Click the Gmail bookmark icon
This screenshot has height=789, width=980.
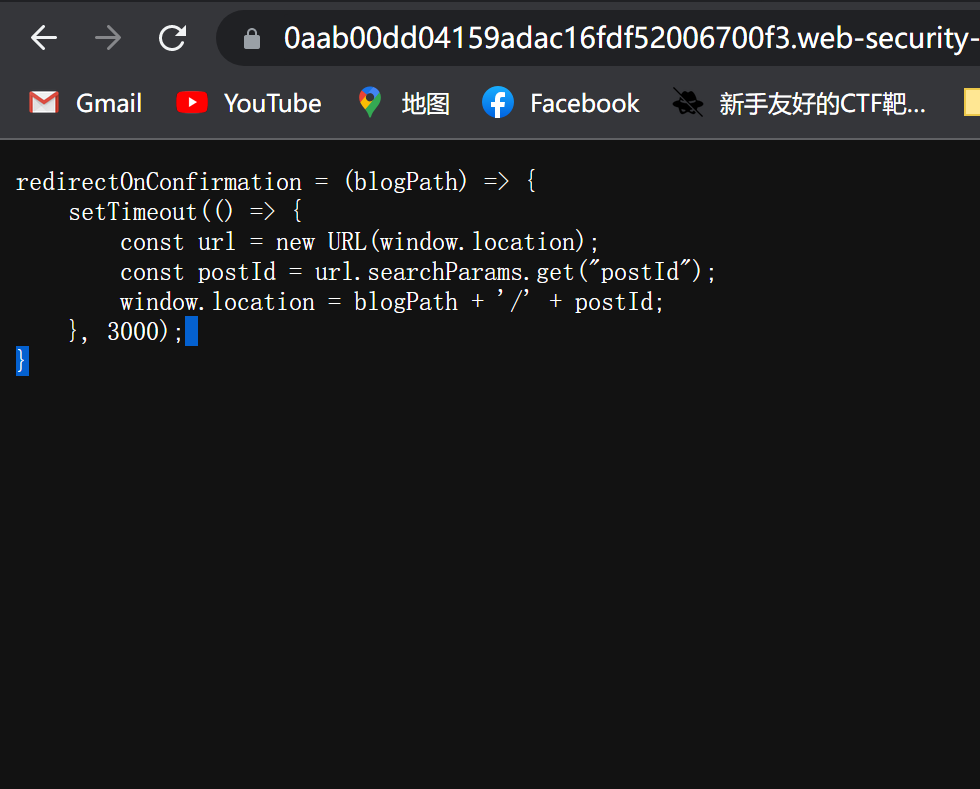[x=43, y=102]
